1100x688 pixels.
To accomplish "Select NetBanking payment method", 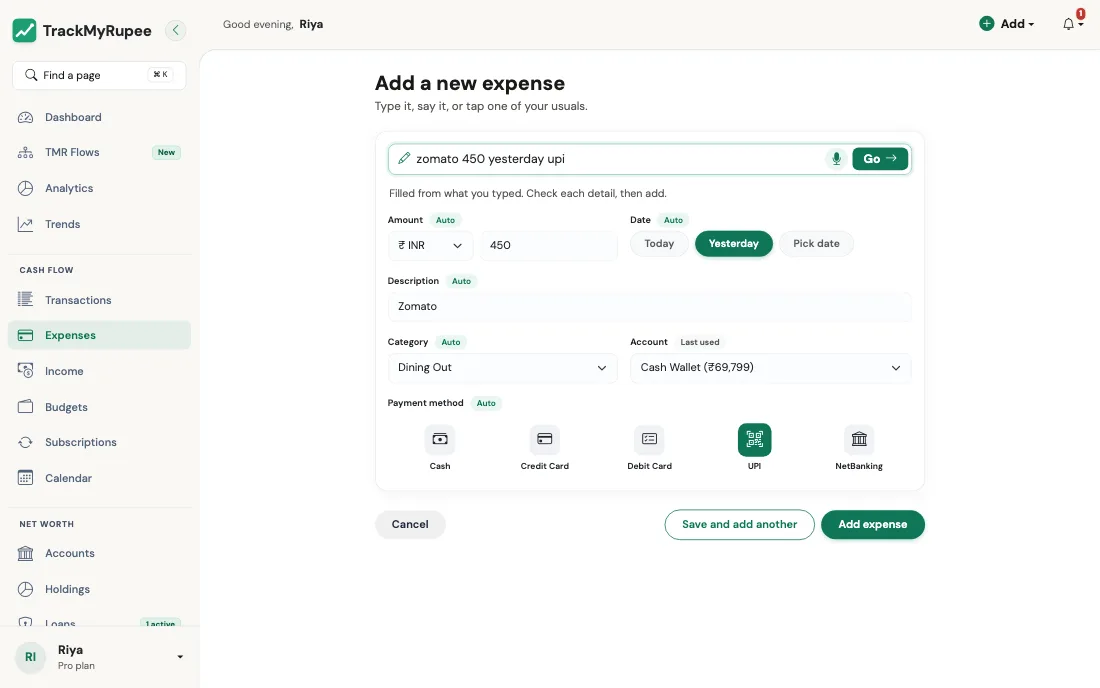I will pos(859,447).
